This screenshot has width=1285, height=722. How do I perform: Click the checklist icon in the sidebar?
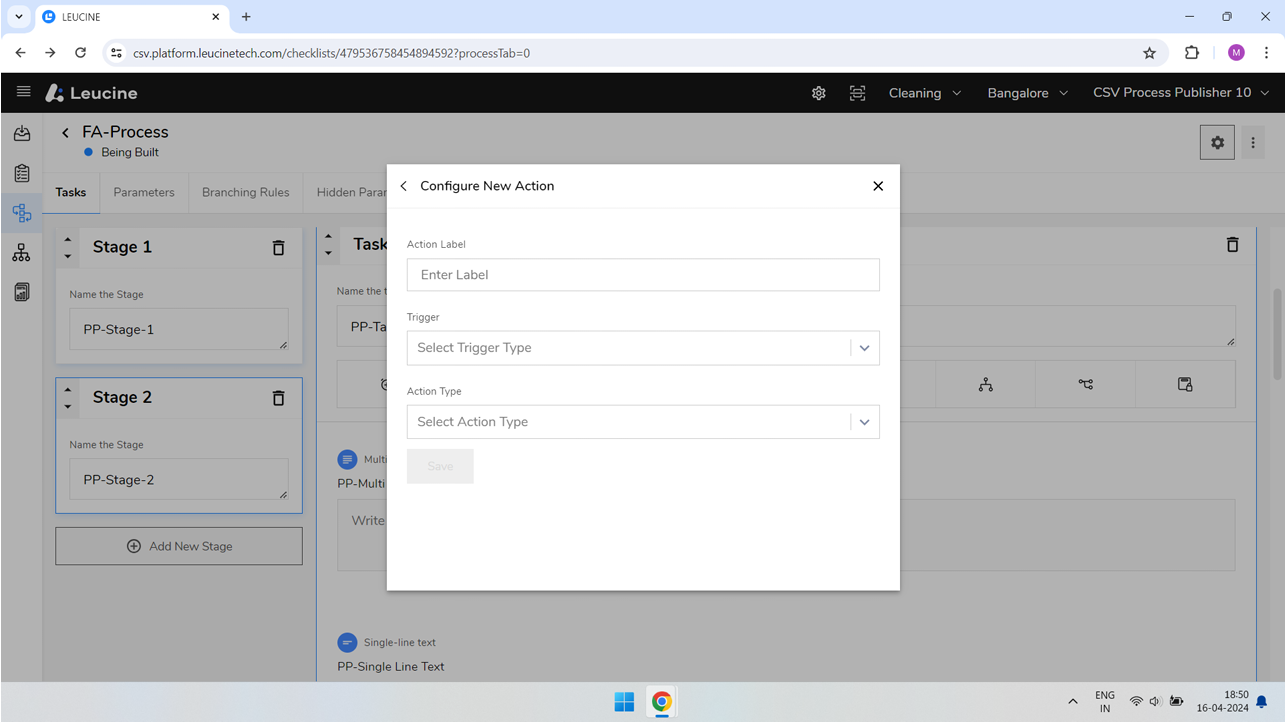point(21,172)
